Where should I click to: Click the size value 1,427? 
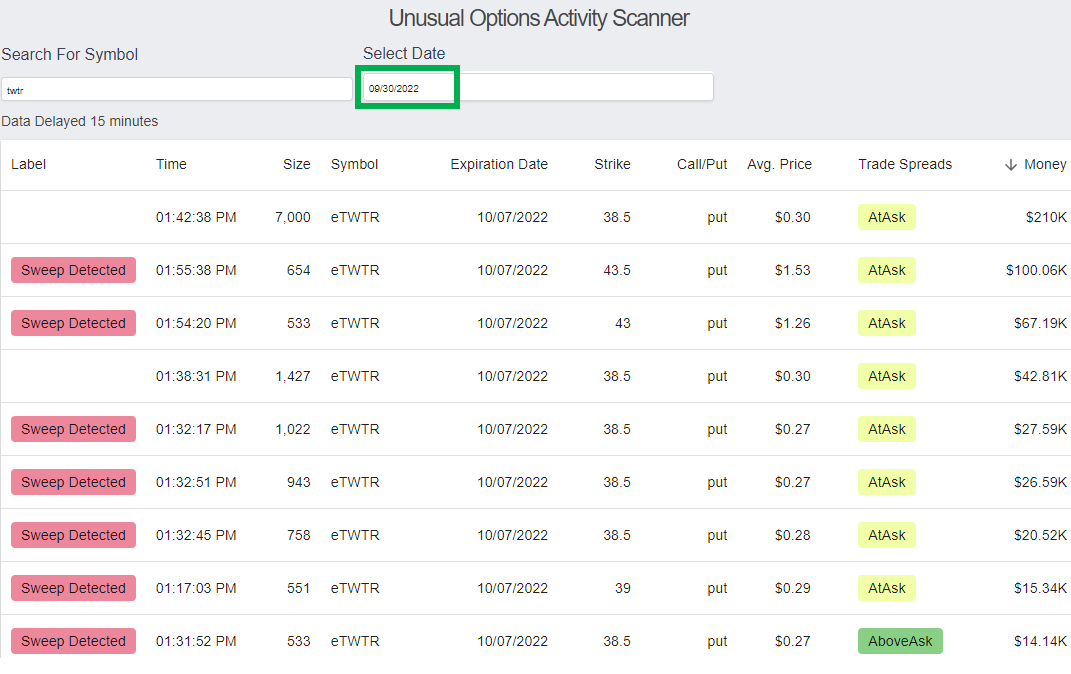point(292,376)
